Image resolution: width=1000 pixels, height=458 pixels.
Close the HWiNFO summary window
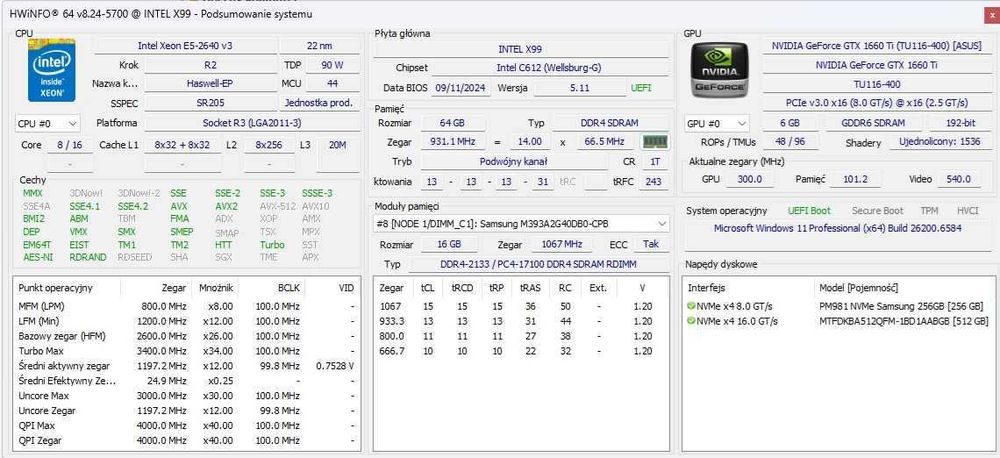[x=991, y=13]
